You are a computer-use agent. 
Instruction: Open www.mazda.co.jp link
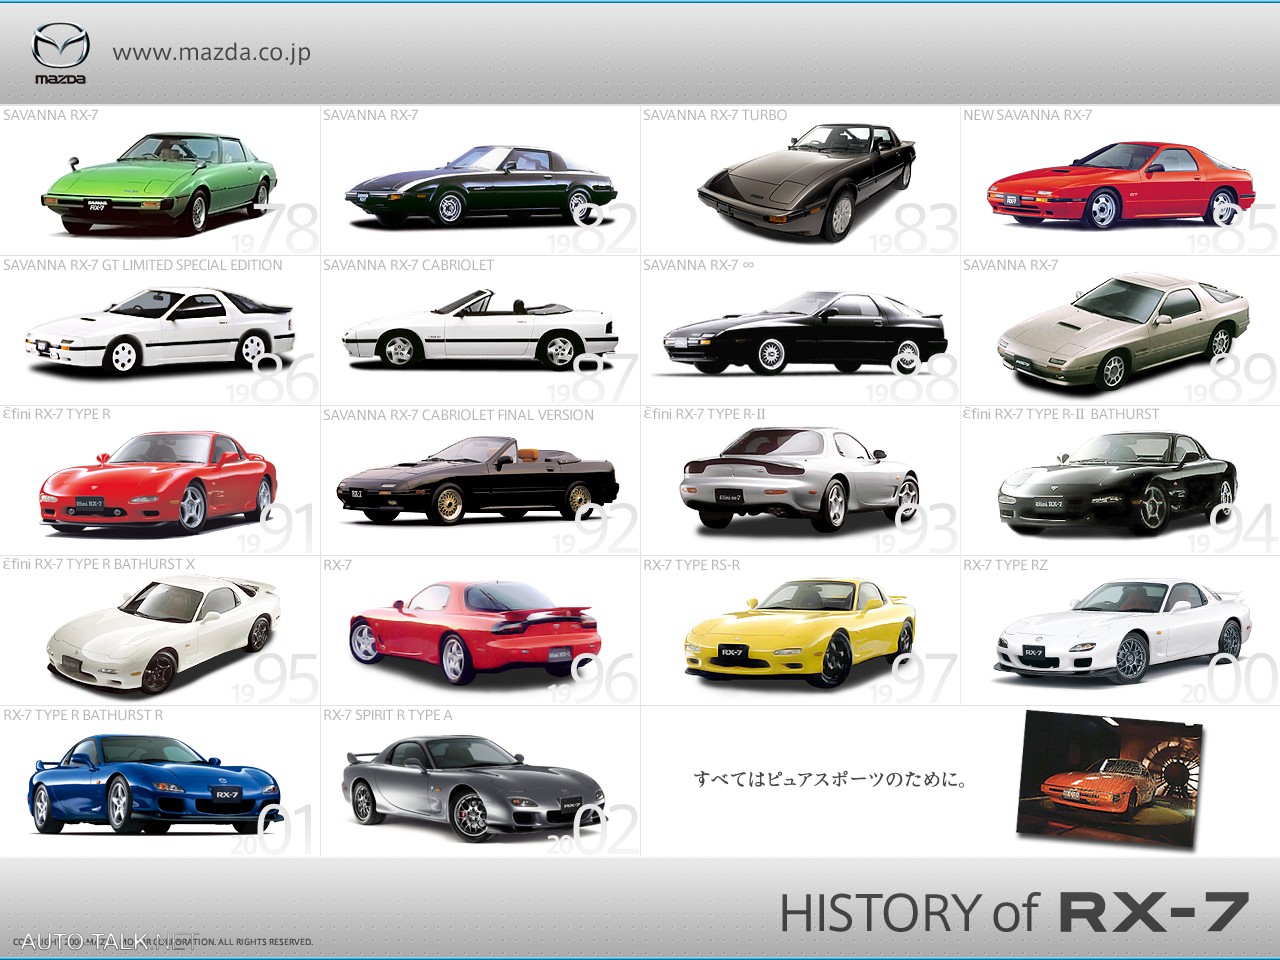(212, 53)
